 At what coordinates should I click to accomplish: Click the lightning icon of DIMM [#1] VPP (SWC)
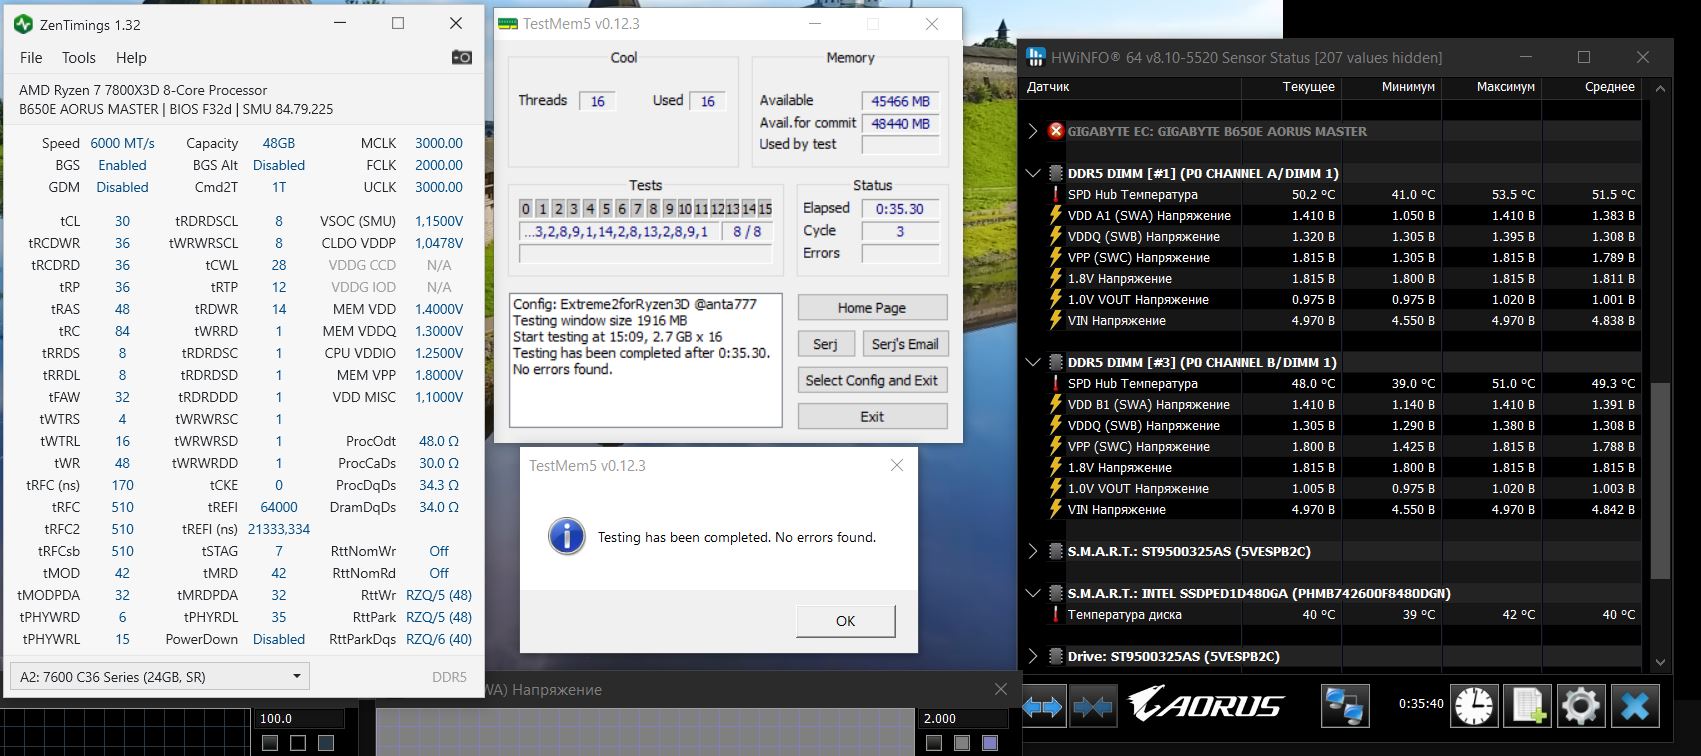1055,257
